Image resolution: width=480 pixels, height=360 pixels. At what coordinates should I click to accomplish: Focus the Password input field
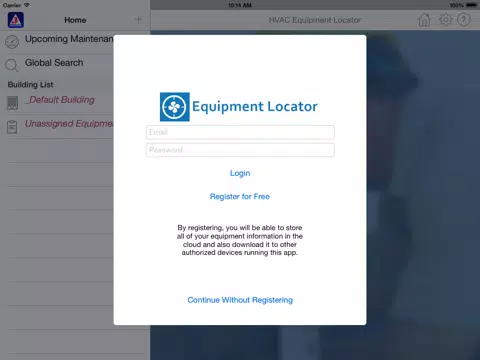240,150
